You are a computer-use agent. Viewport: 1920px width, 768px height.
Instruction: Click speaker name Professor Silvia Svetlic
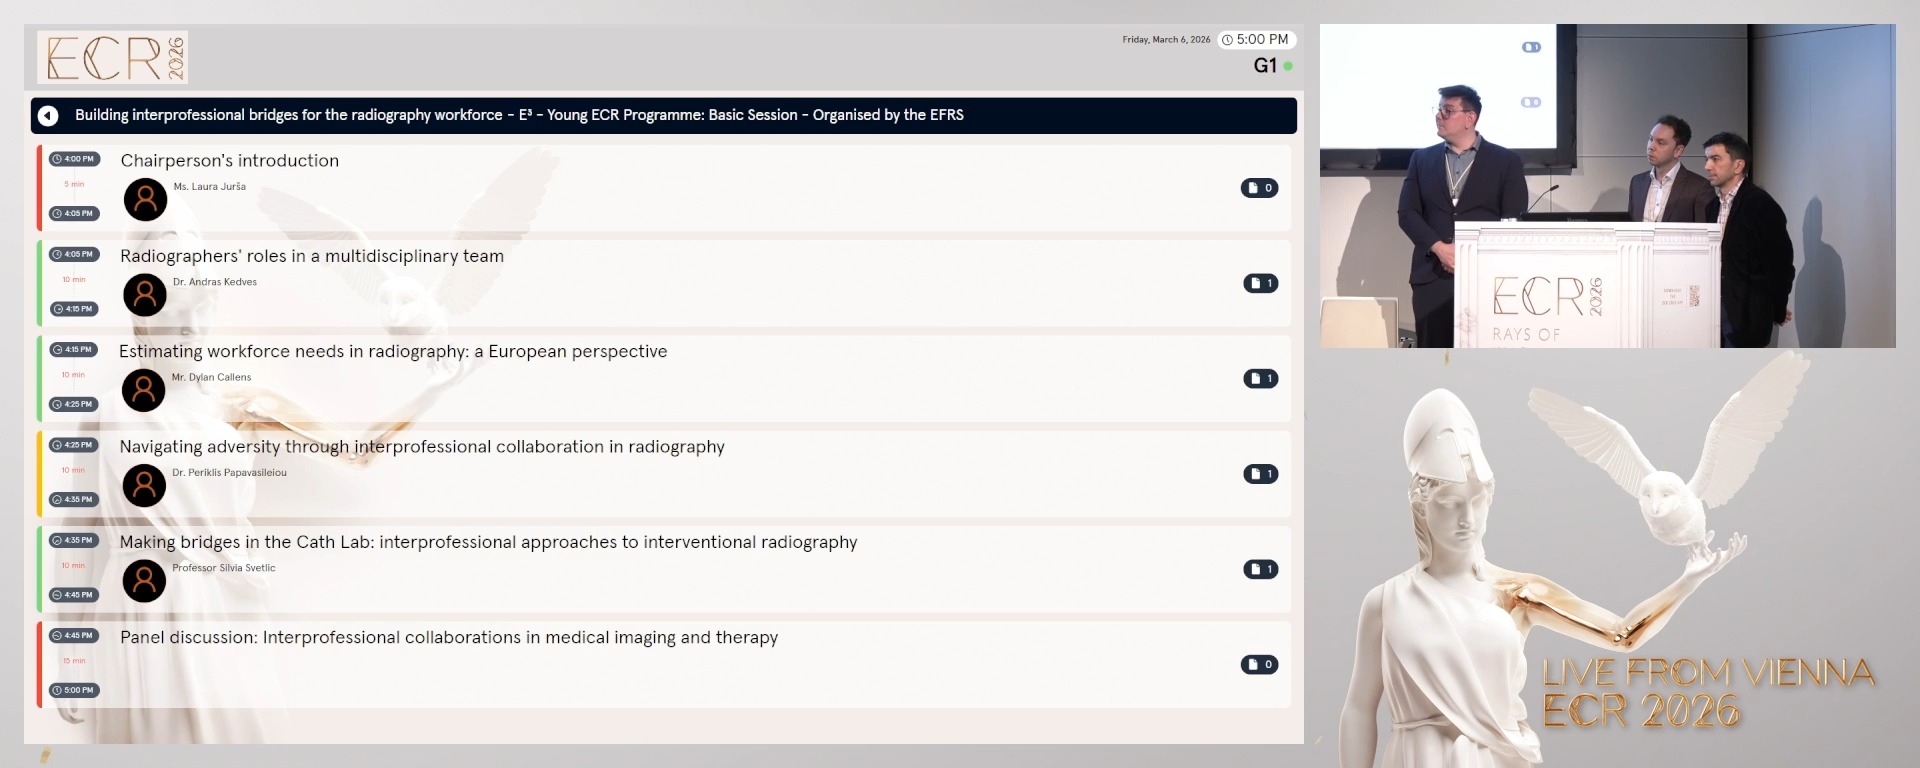[x=224, y=568]
